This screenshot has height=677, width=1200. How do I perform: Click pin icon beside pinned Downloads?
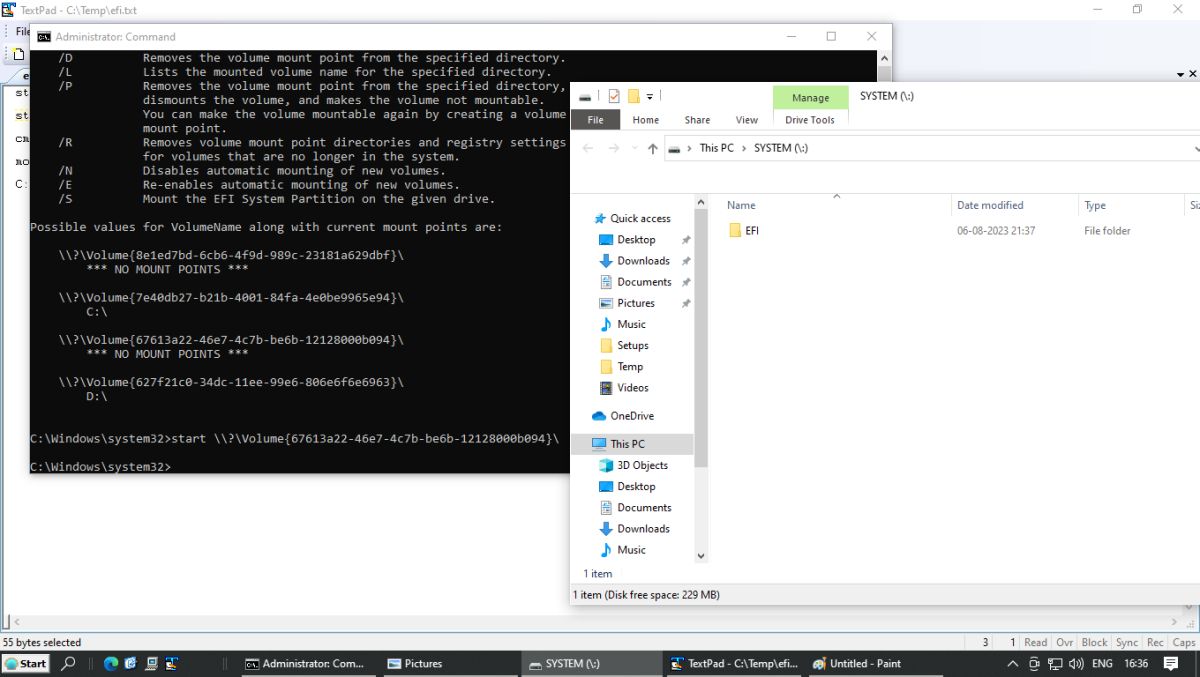pos(686,261)
